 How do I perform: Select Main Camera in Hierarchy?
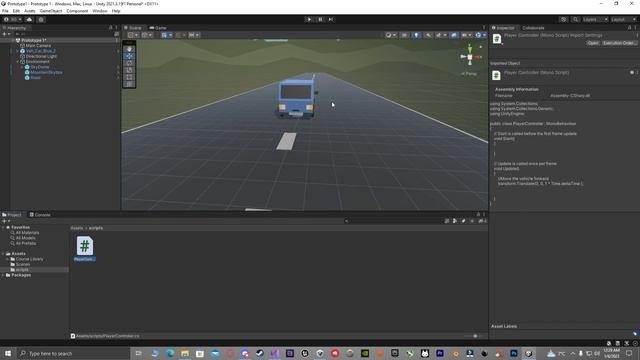(38, 46)
